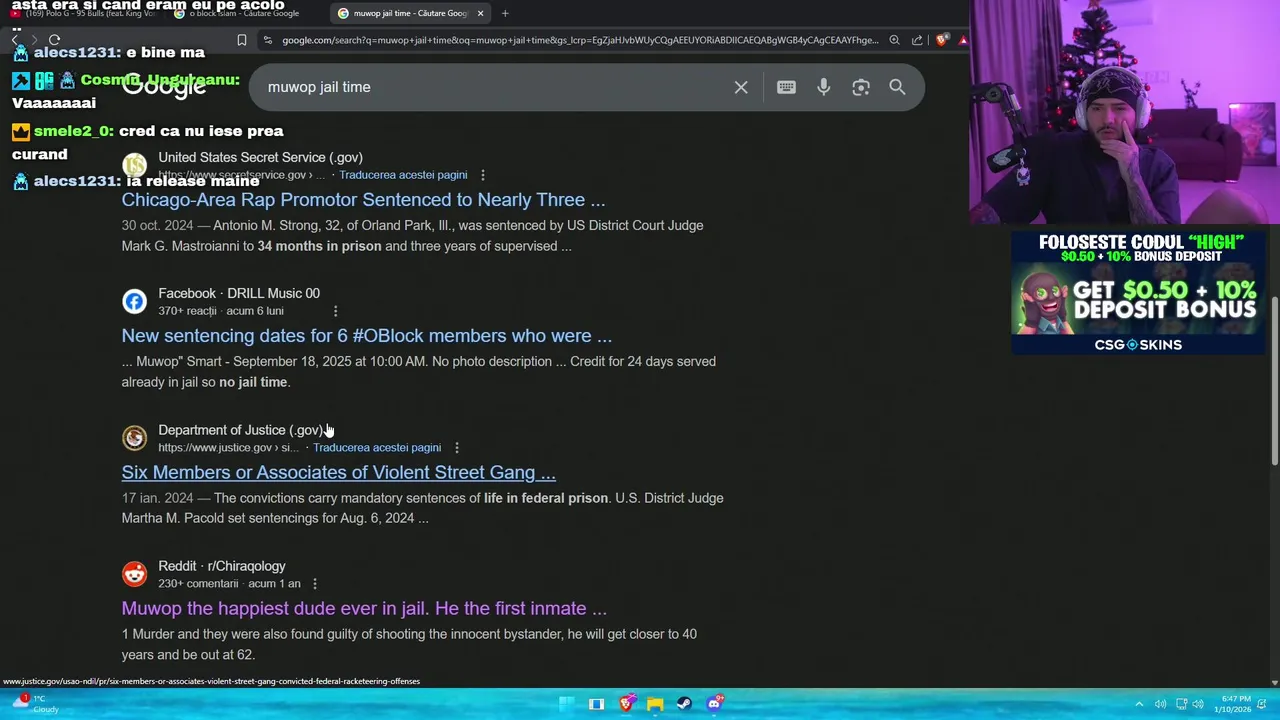Clear the search box with the X icon
The width and height of the screenshot is (1280, 720).
click(741, 87)
